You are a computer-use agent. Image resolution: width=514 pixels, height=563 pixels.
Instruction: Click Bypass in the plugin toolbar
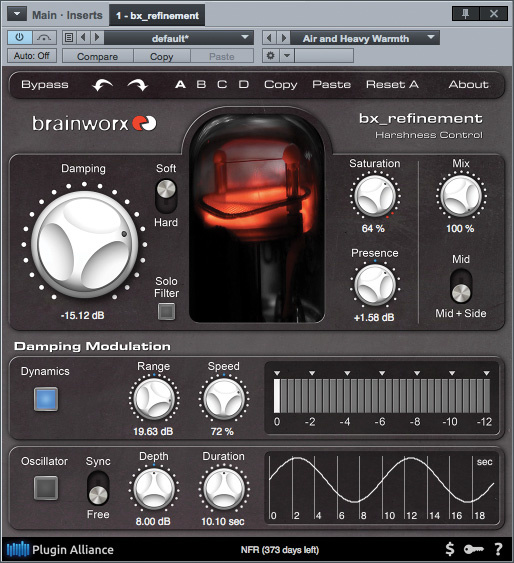tap(45, 84)
